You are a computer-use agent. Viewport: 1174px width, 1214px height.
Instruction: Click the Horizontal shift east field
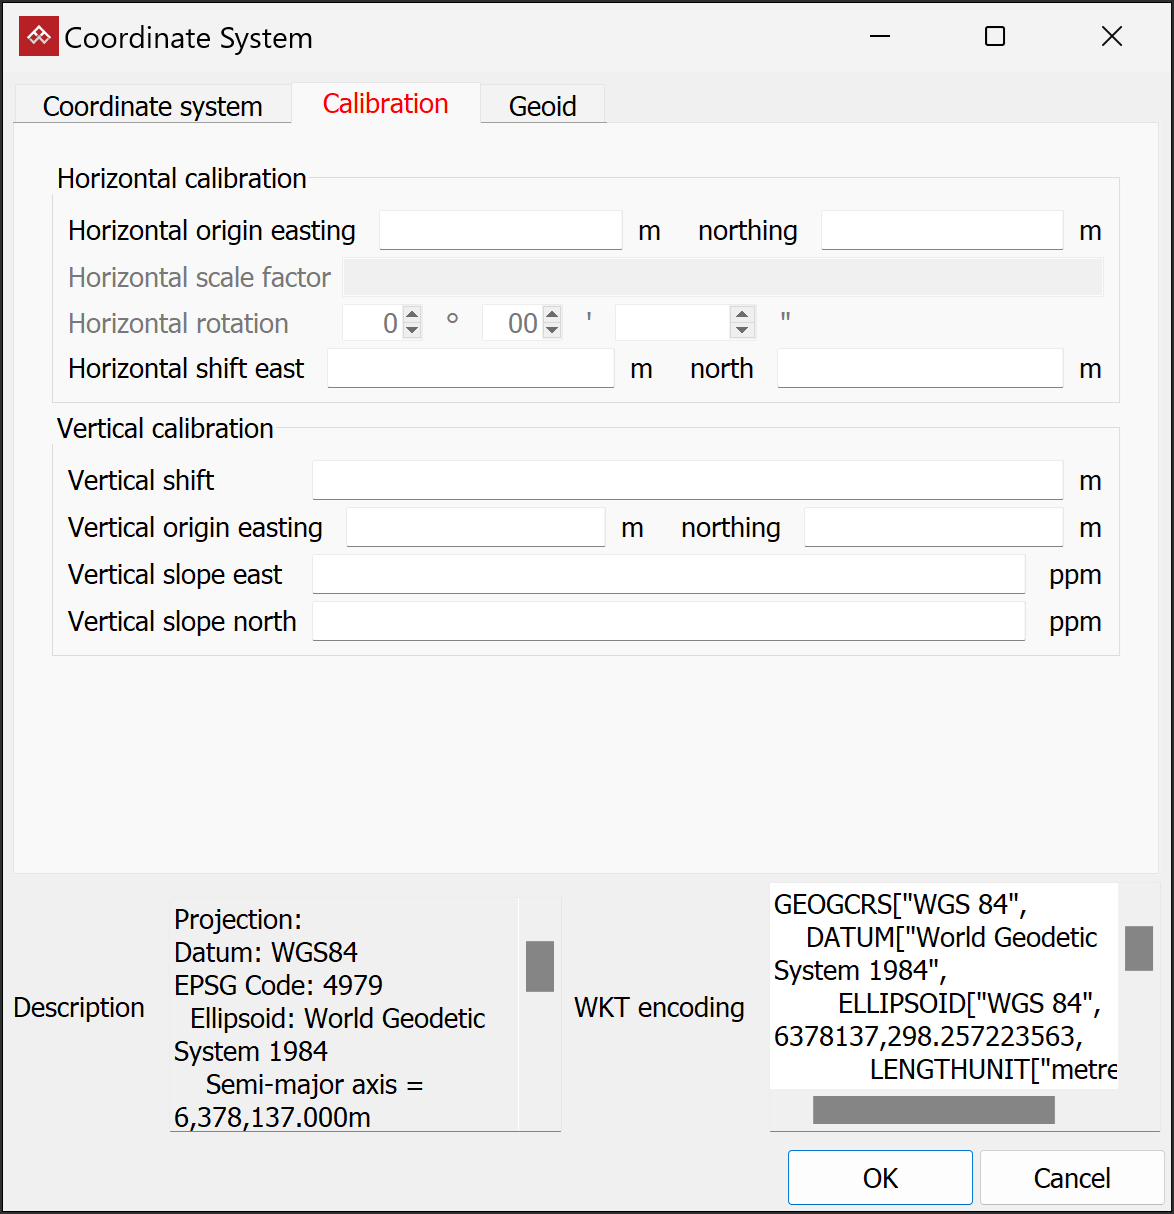click(x=471, y=368)
